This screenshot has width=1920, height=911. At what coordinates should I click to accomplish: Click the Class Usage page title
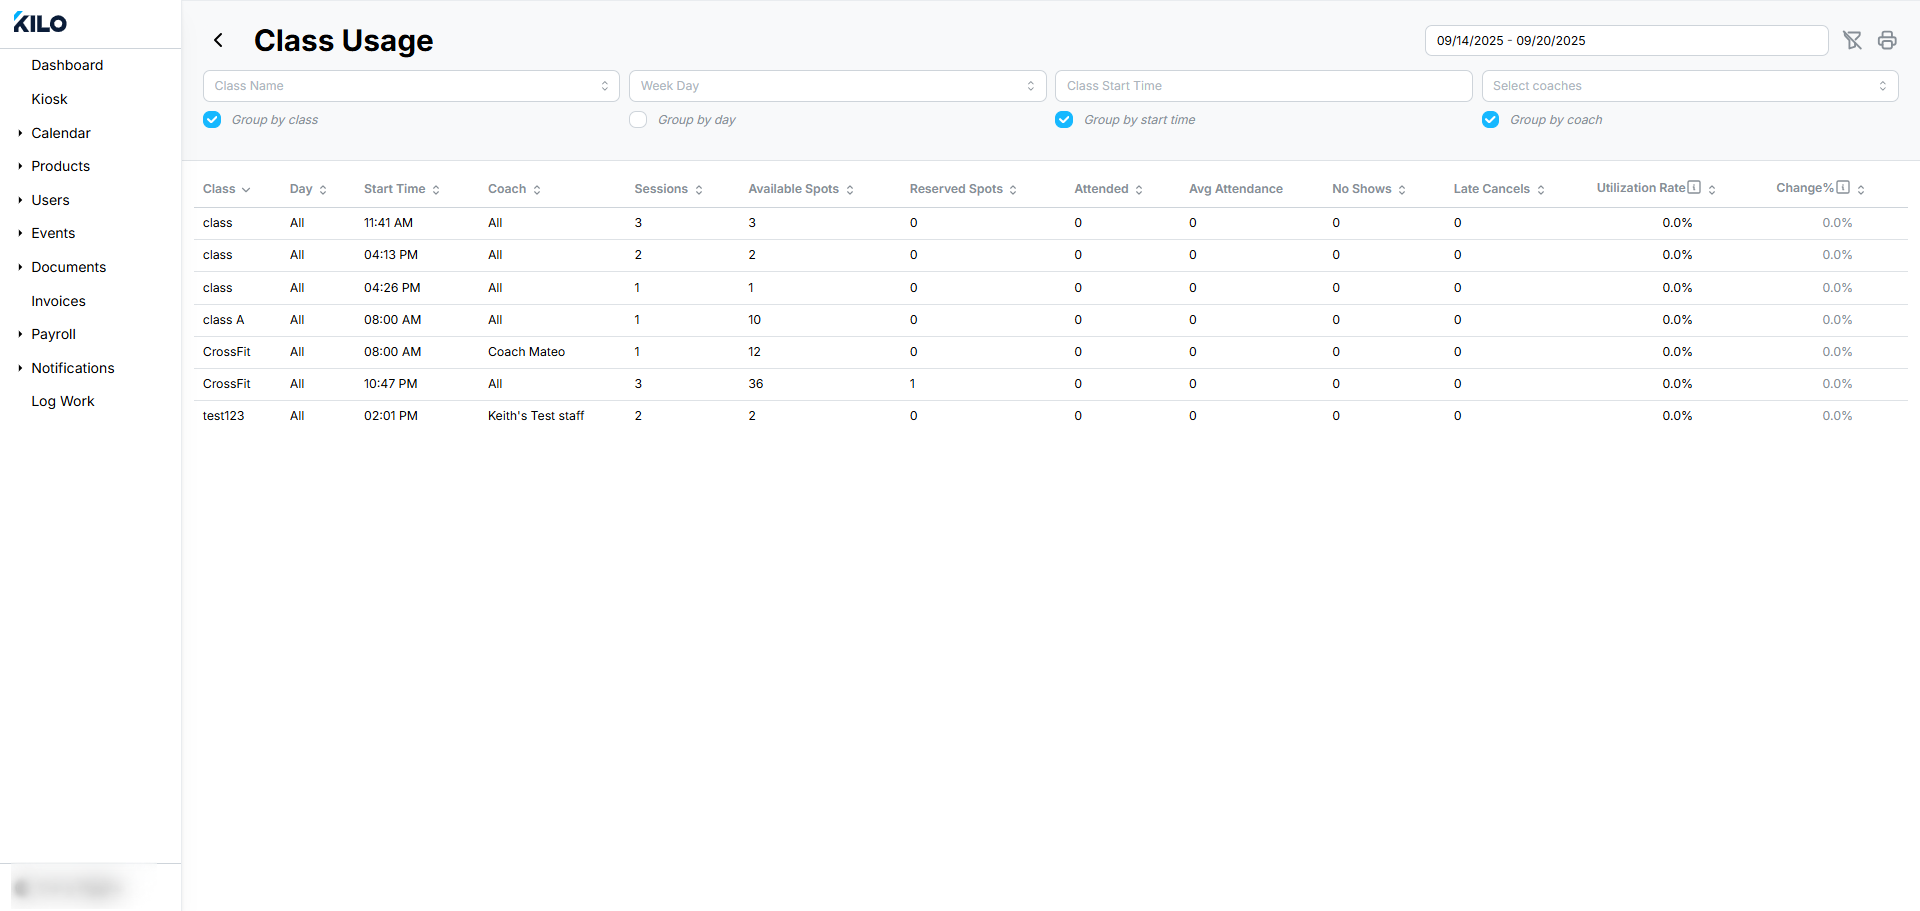click(x=343, y=40)
